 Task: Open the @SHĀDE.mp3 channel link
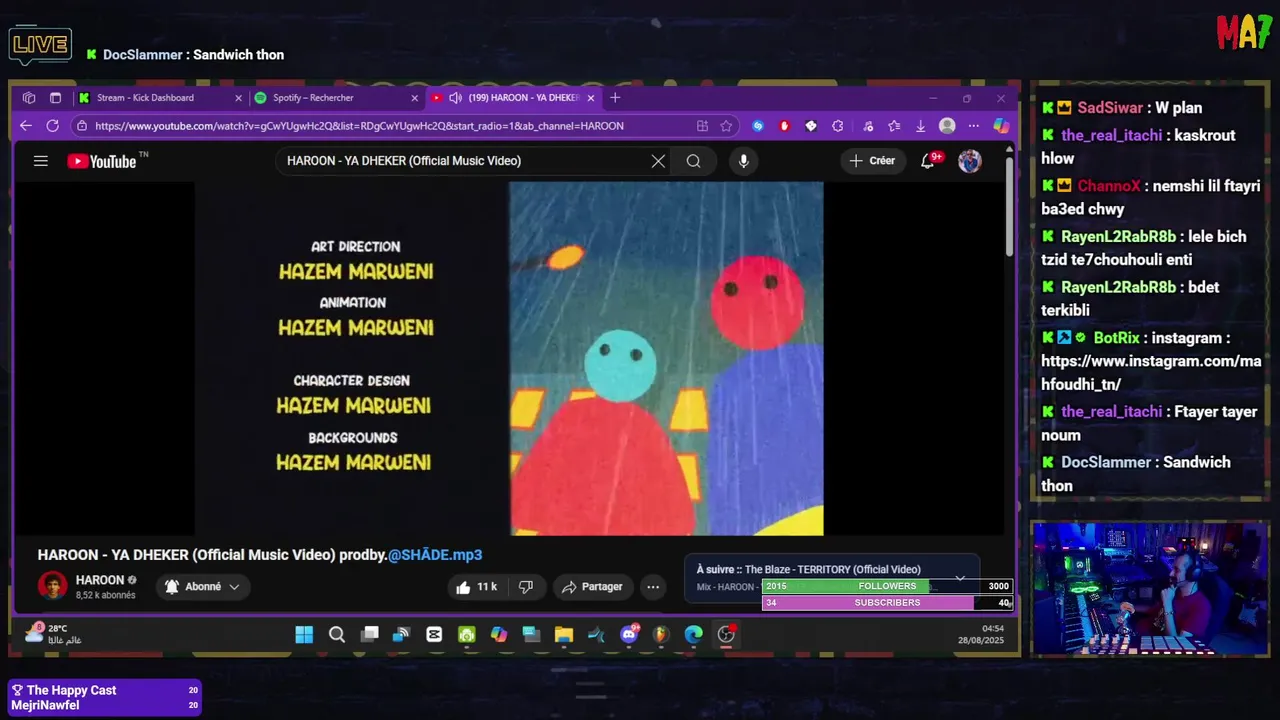435,555
